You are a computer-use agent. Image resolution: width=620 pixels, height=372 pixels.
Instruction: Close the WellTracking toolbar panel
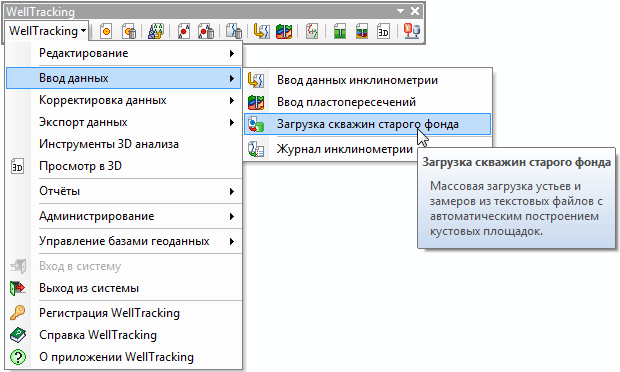415,11
